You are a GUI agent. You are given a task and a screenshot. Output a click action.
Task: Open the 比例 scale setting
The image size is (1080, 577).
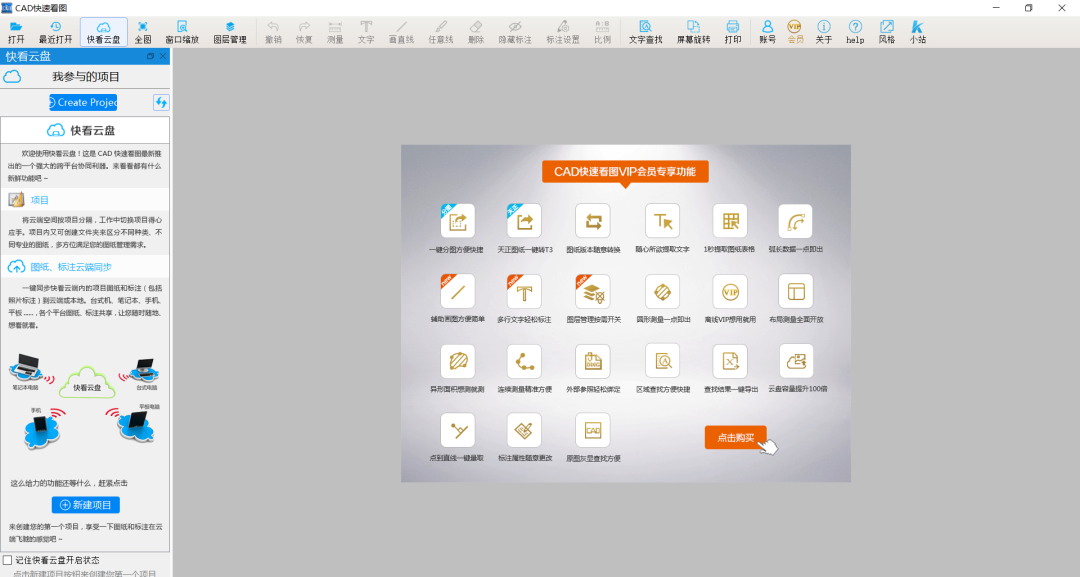tap(602, 32)
